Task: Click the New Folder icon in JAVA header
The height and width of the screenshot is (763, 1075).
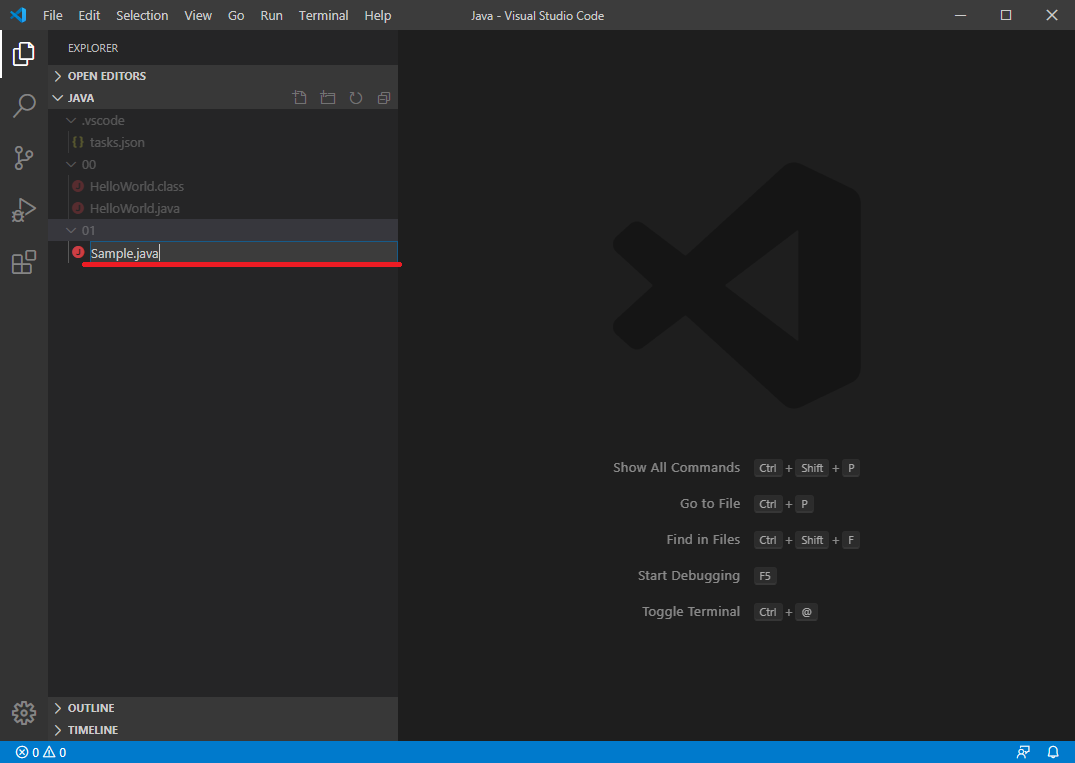Action: [x=328, y=98]
